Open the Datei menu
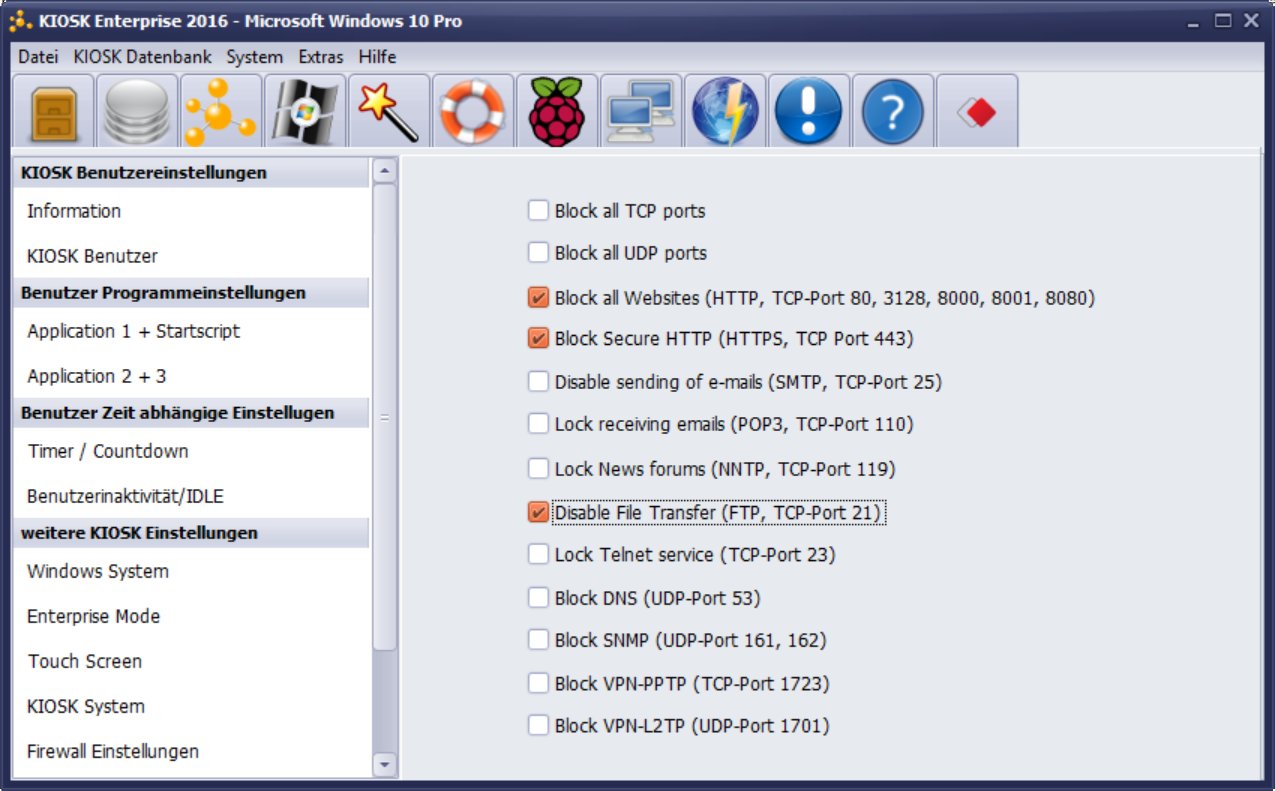 [x=38, y=57]
